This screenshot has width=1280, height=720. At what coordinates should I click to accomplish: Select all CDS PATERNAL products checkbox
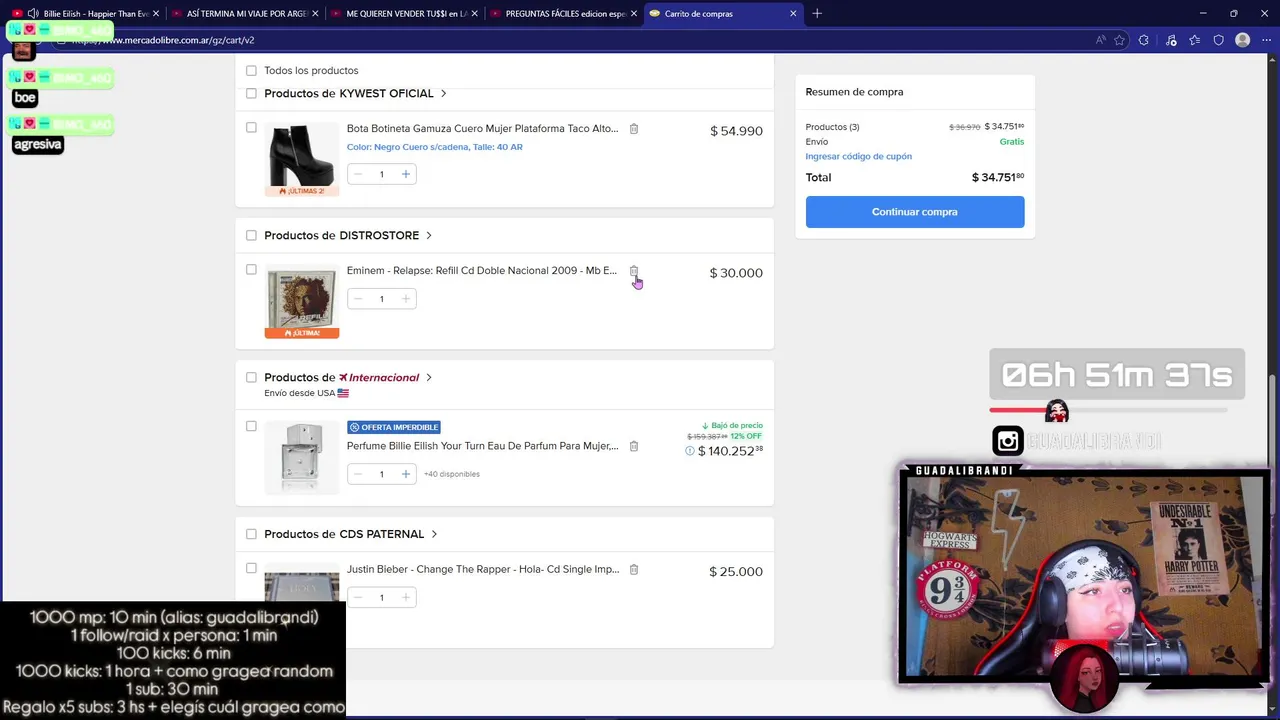tap(251, 534)
